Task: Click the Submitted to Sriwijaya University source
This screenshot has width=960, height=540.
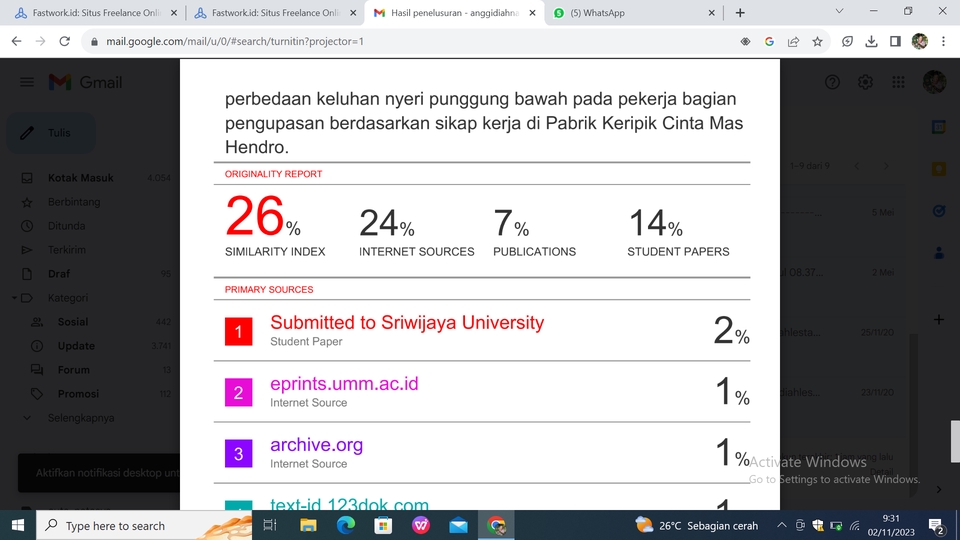Action: click(x=407, y=323)
